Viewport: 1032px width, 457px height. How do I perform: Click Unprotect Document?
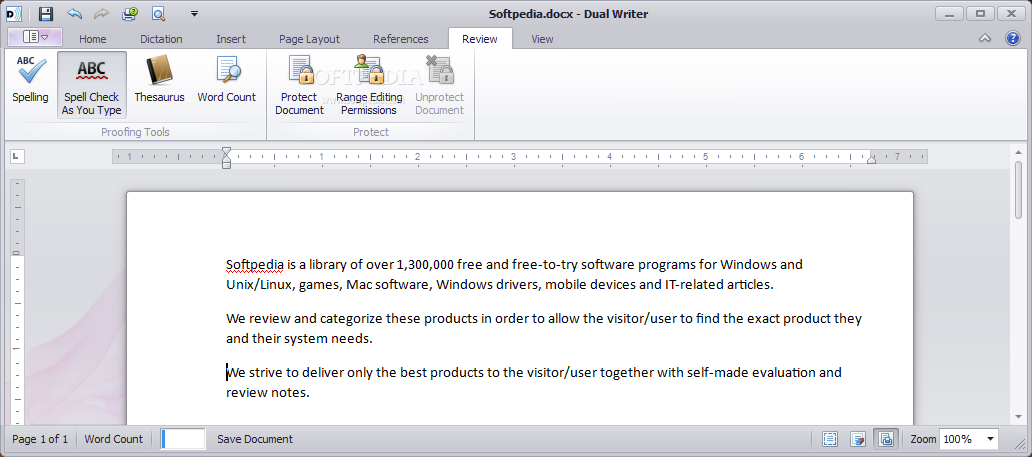click(x=440, y=85)
